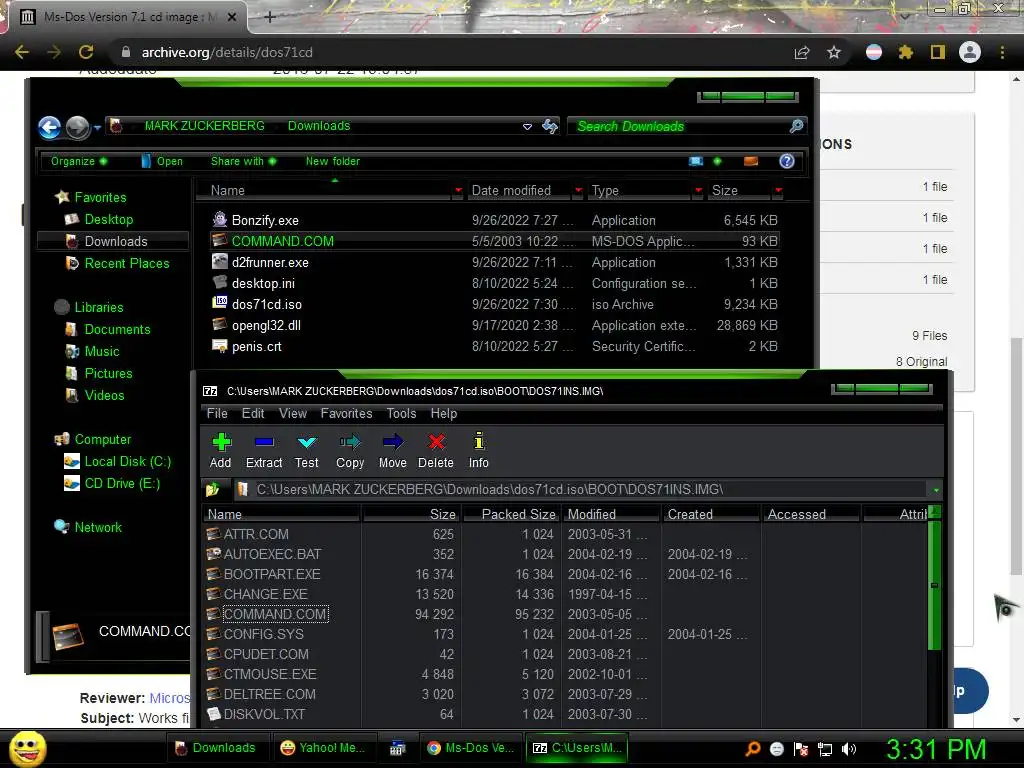Expand the 7-Zip path dropdown arrow
This screenshot has width=1024, height=768.
point(936,490)
